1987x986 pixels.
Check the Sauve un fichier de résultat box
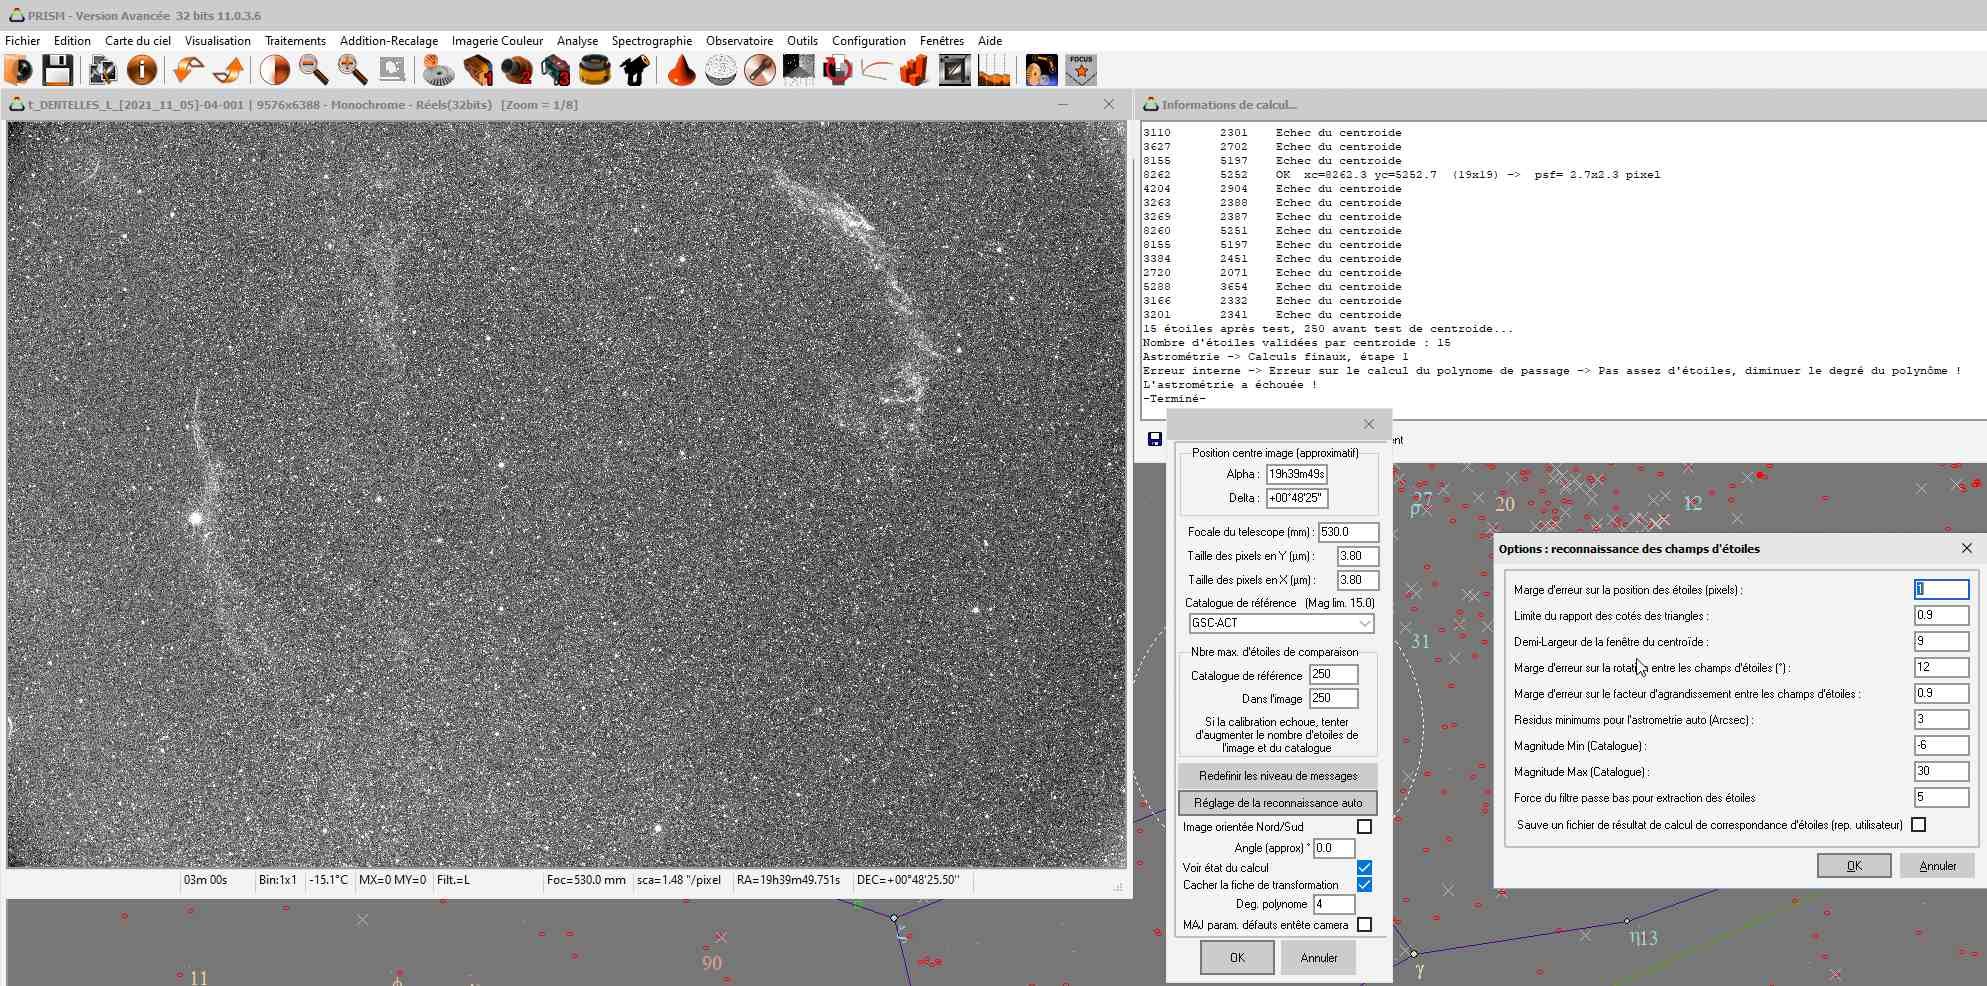click(x=1918, y=825)
